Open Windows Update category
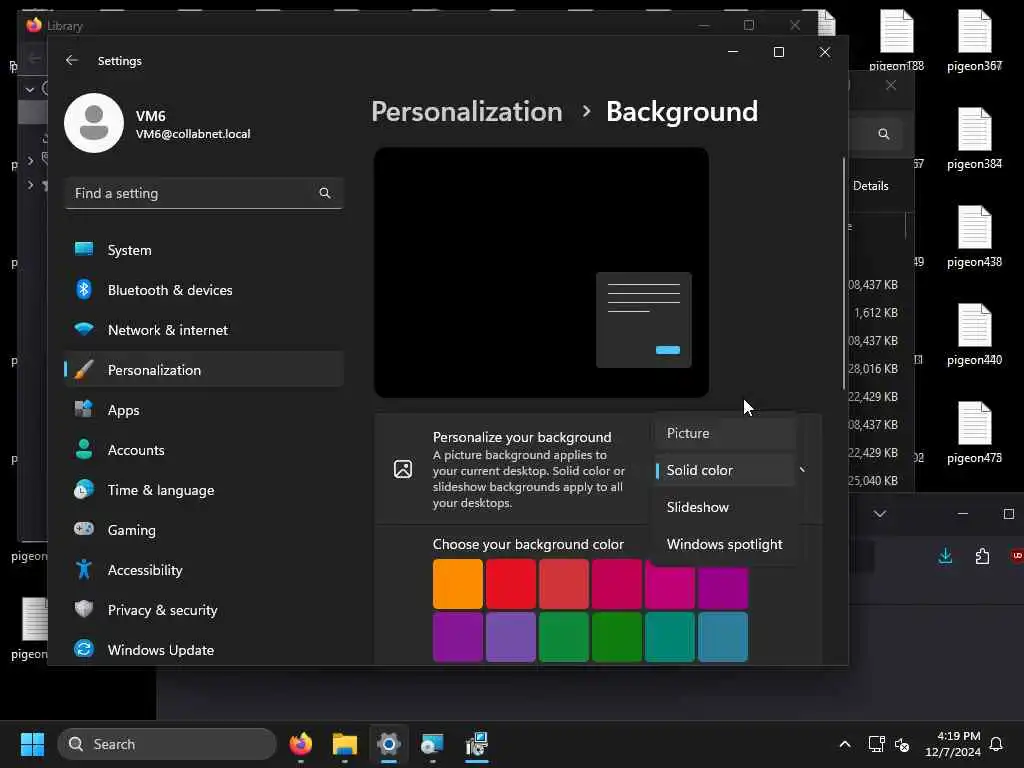Viewport: 1024px width, 768px height. pyautogui.click(x=204, y=649)
